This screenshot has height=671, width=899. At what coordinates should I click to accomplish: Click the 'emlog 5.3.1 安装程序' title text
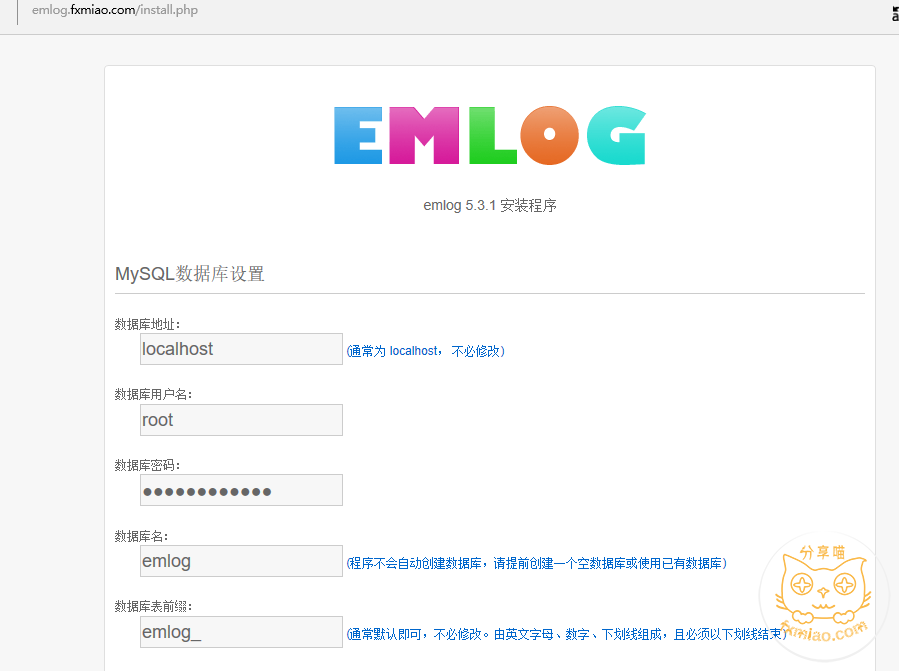(490, 205)
